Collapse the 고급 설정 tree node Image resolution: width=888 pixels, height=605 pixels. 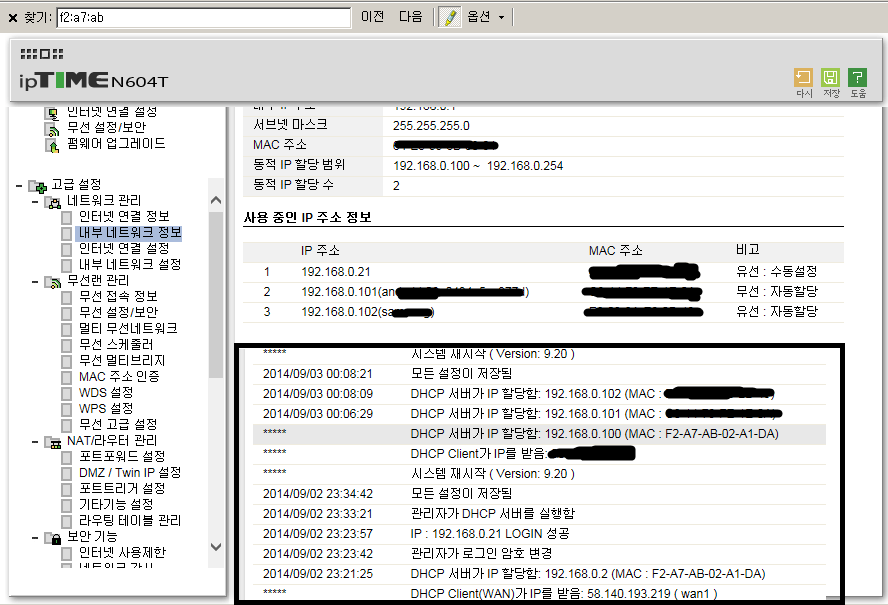(x=19, y=186)
